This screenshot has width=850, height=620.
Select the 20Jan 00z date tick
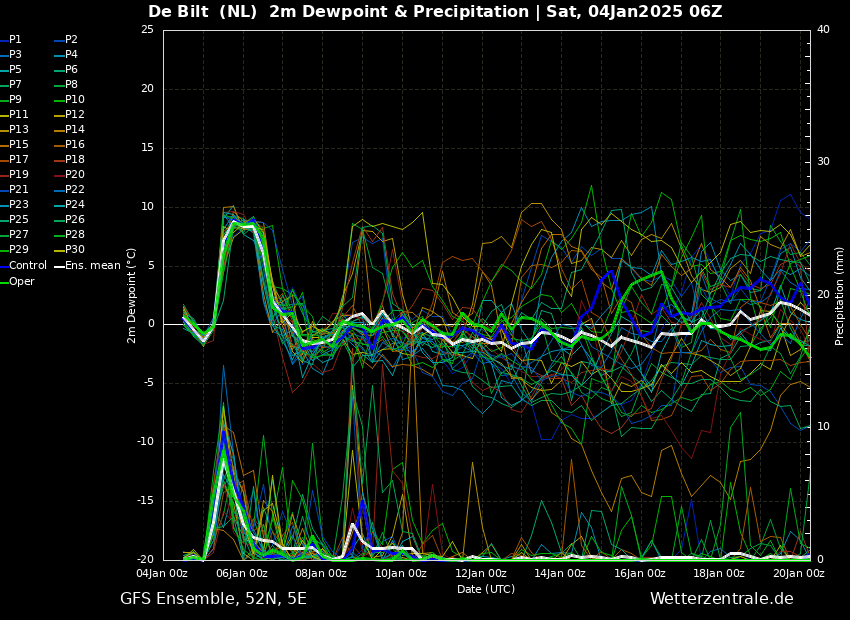coord(798,573)
